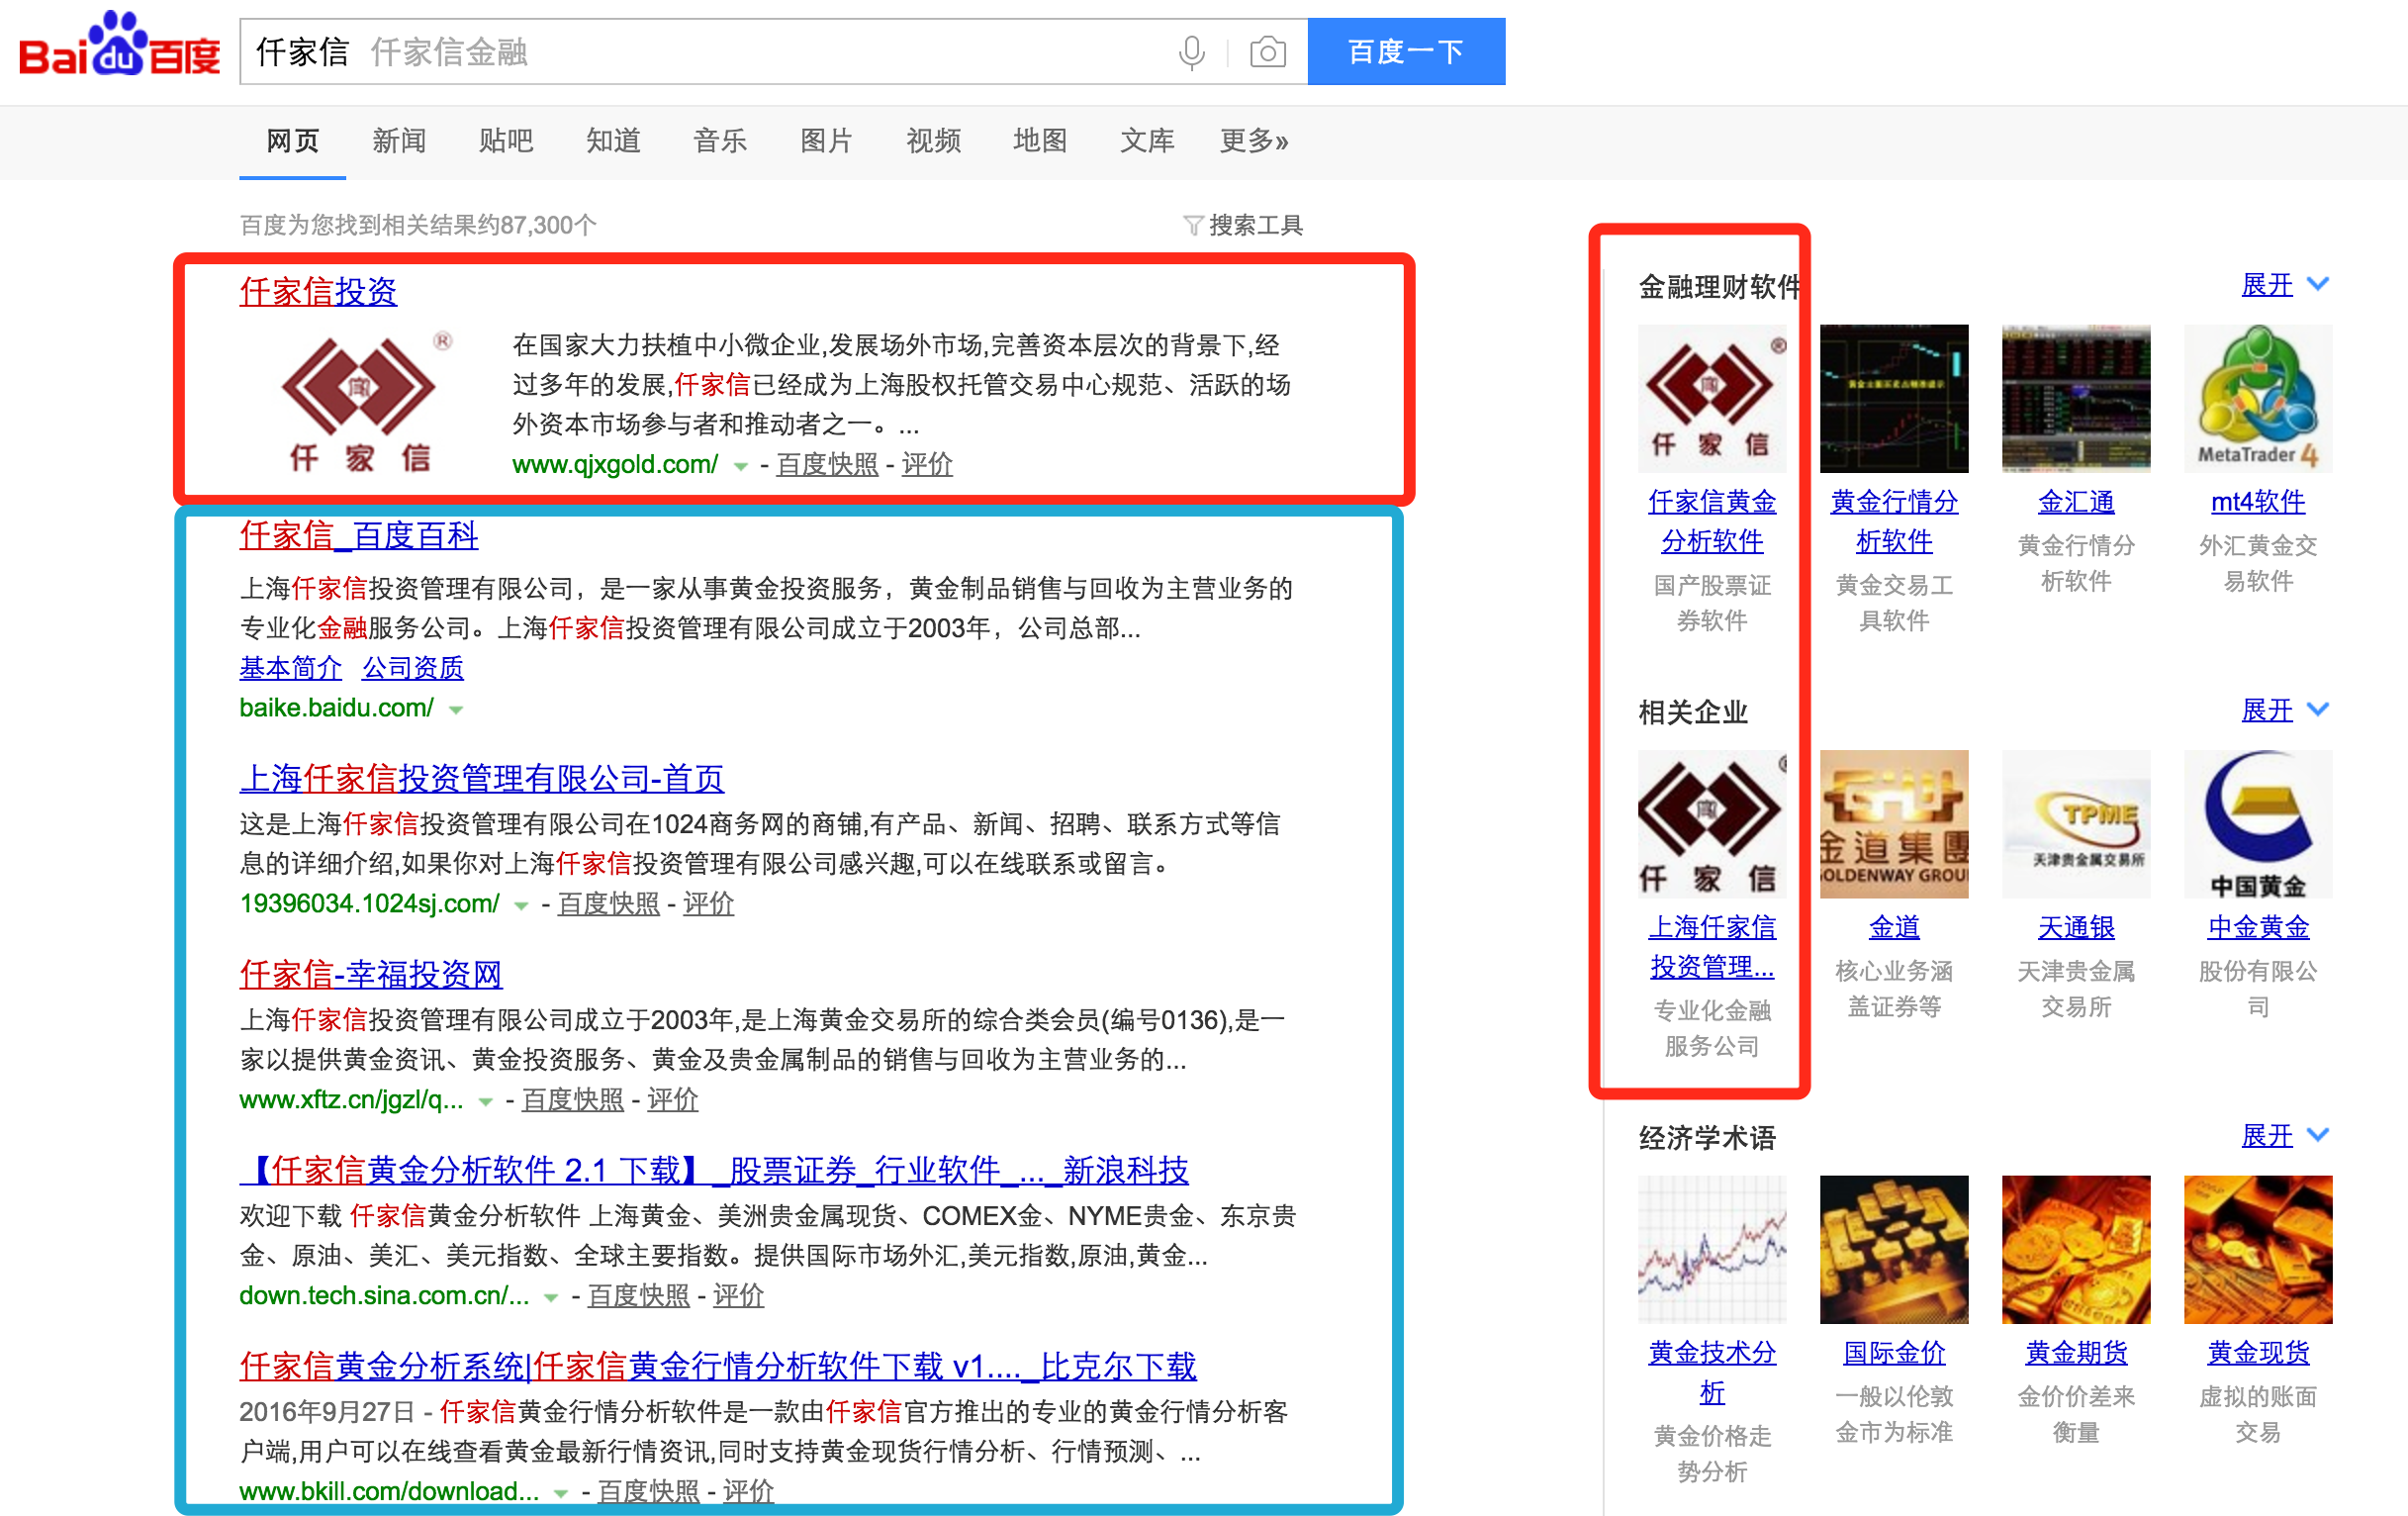Viewport: 2408px width, 1516px height.
Task: Click 上海仟家信 company logo thumbnail
Action: 1712,824
